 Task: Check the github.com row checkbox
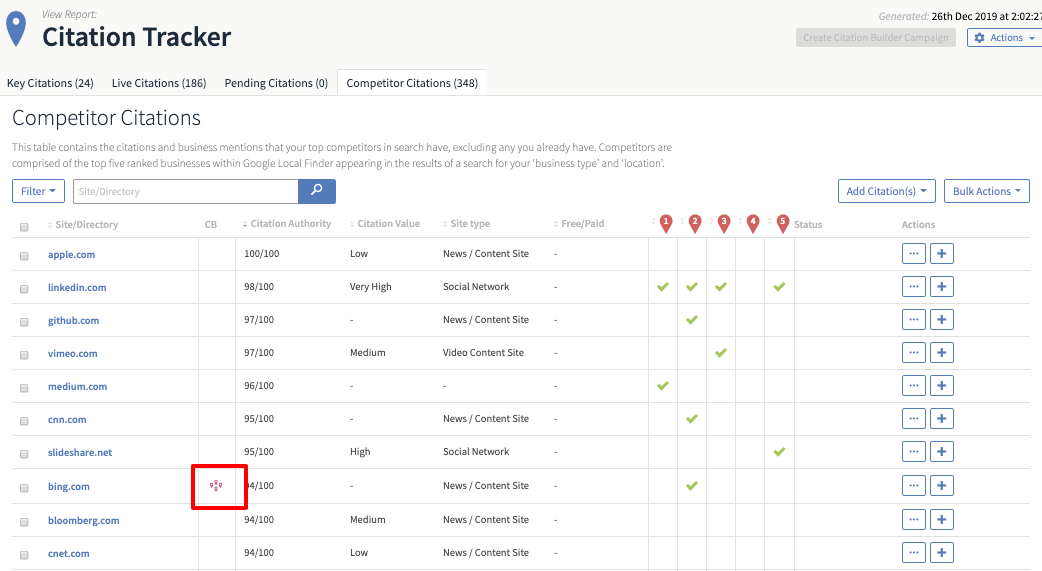pos(24,322)
